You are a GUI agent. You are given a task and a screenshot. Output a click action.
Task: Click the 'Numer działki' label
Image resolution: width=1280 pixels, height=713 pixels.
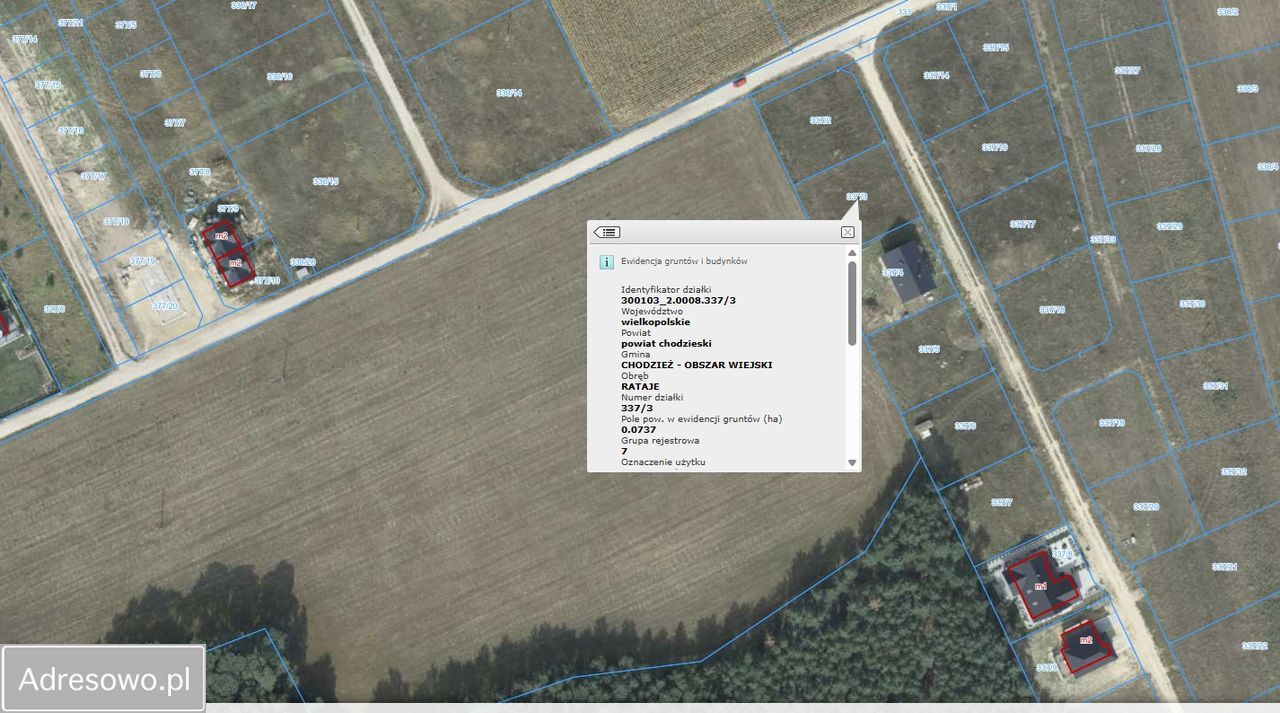(652, 397)
